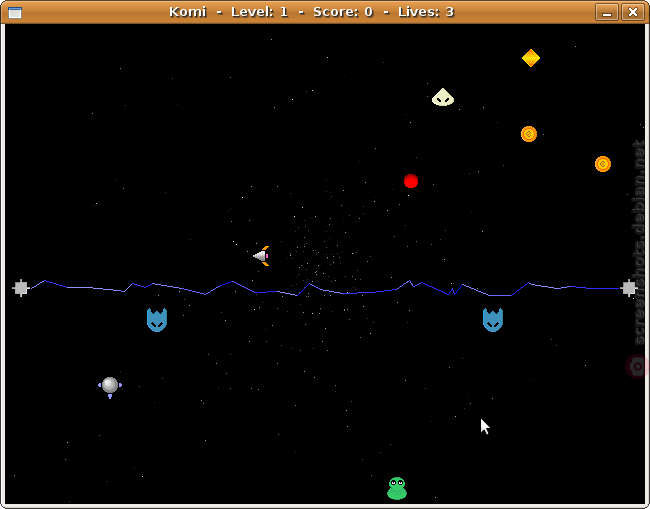
Task: Click the white spaceship with orange fins
Action: coord(261,256)
